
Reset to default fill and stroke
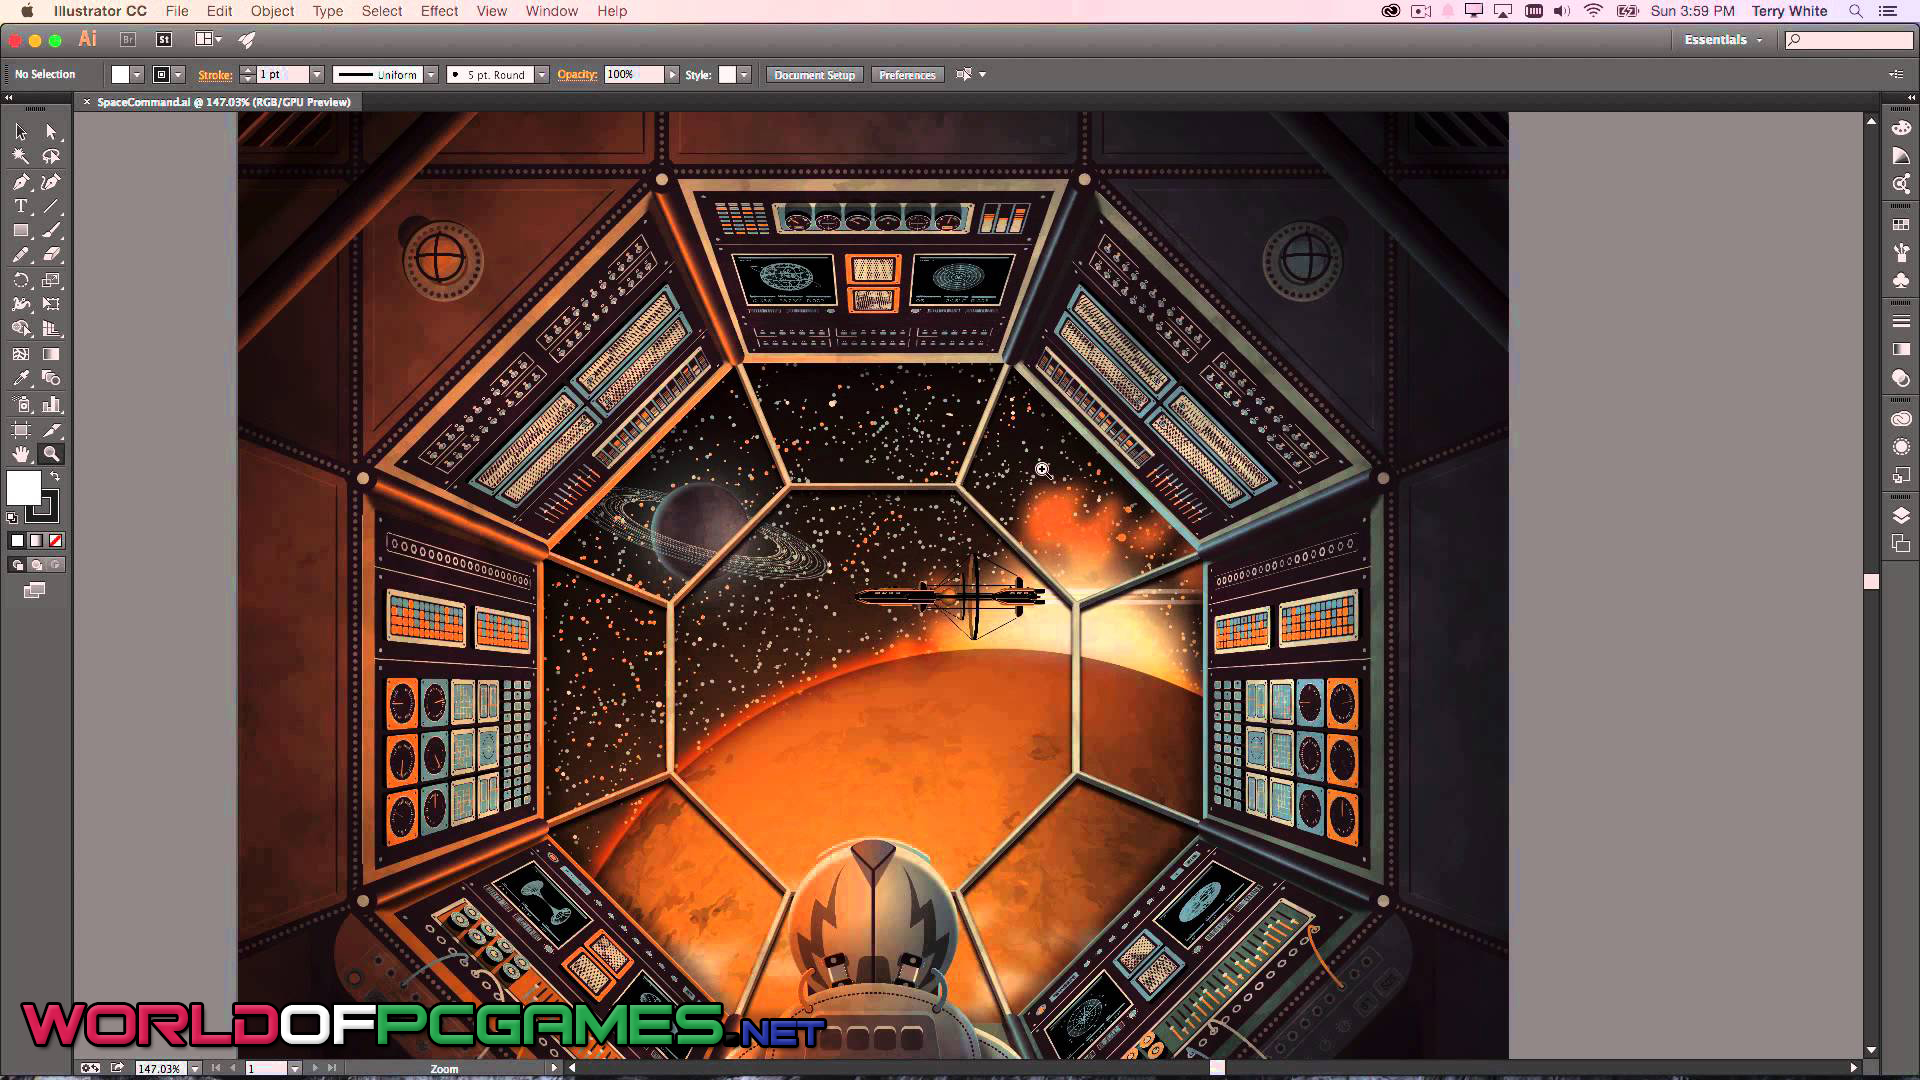pyautogui.click(x=12, y=518)
